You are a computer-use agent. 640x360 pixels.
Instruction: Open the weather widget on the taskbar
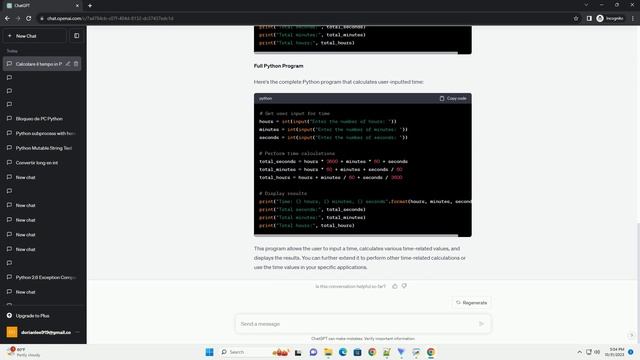(x=24, y=352)
